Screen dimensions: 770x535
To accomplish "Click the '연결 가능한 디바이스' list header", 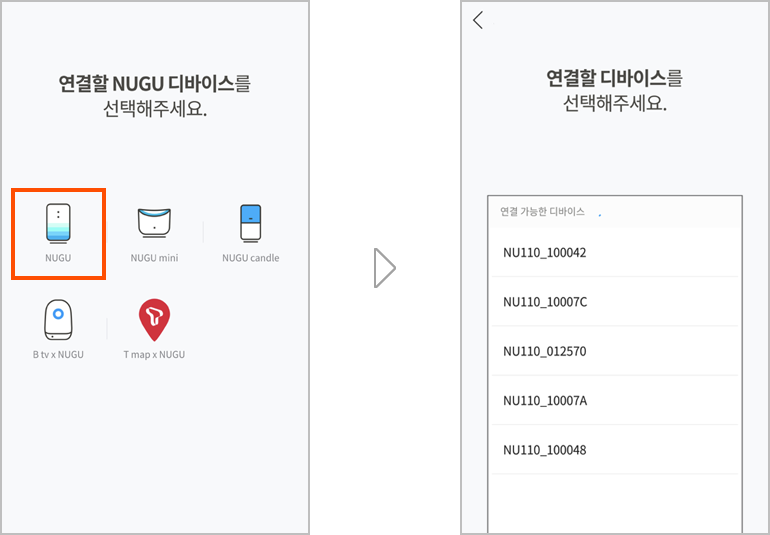I will click(542, 212).
